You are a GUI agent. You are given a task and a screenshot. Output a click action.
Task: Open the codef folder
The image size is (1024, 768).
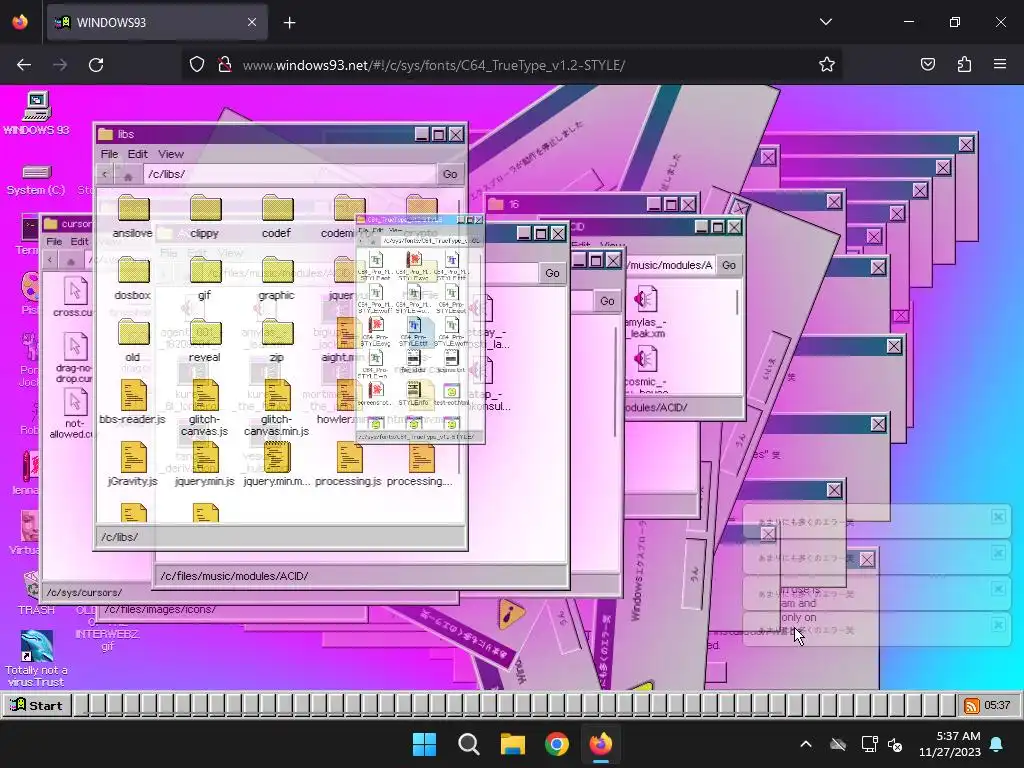[x=276, y=217]
